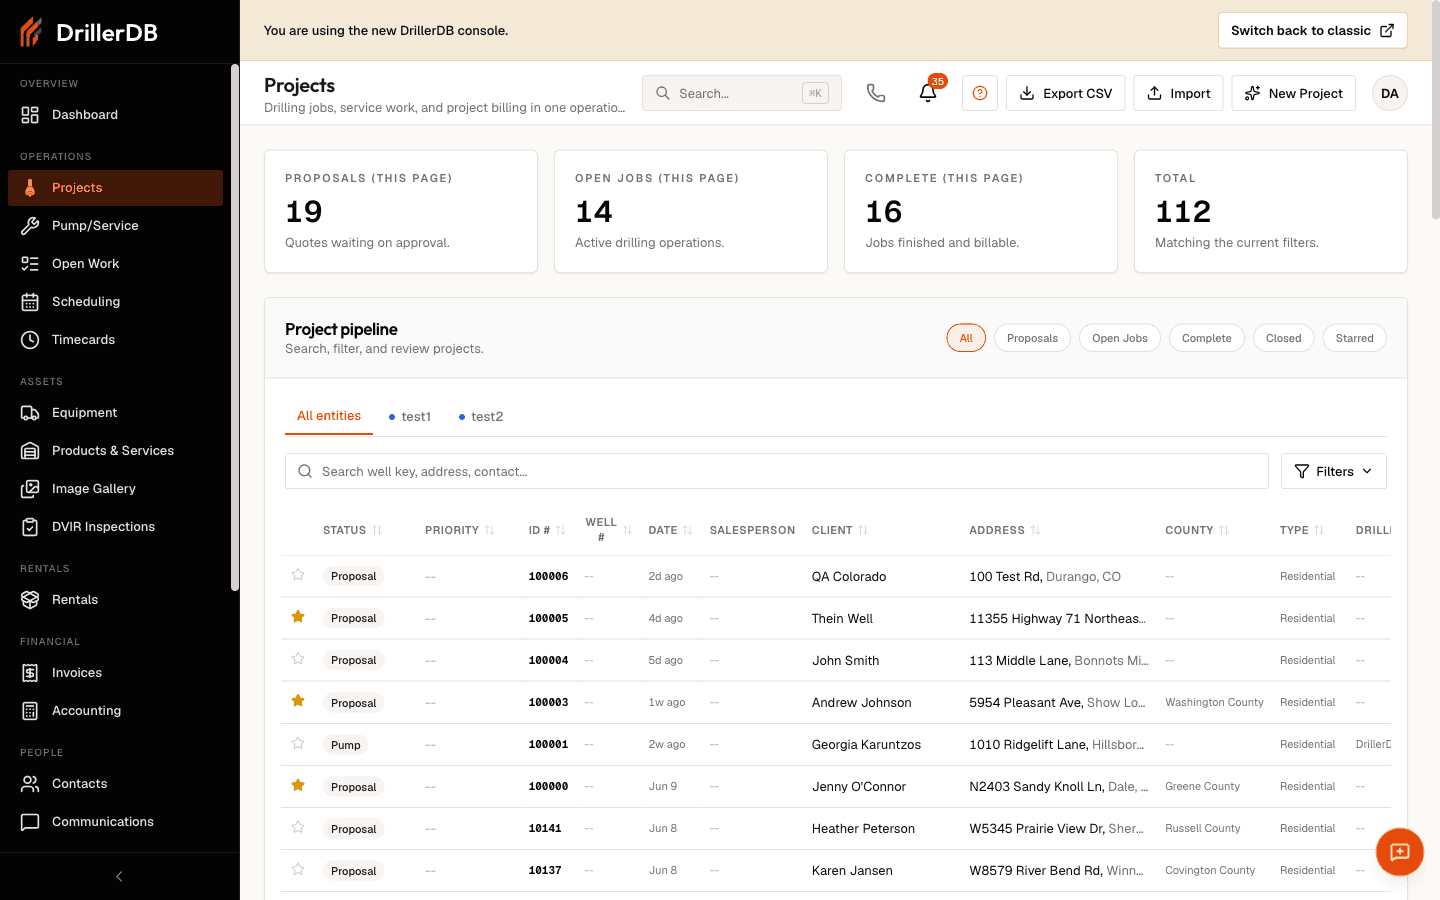Filter pipeline by Starred
This screenshot has height=900, width=1440.
pos(1355,338)
